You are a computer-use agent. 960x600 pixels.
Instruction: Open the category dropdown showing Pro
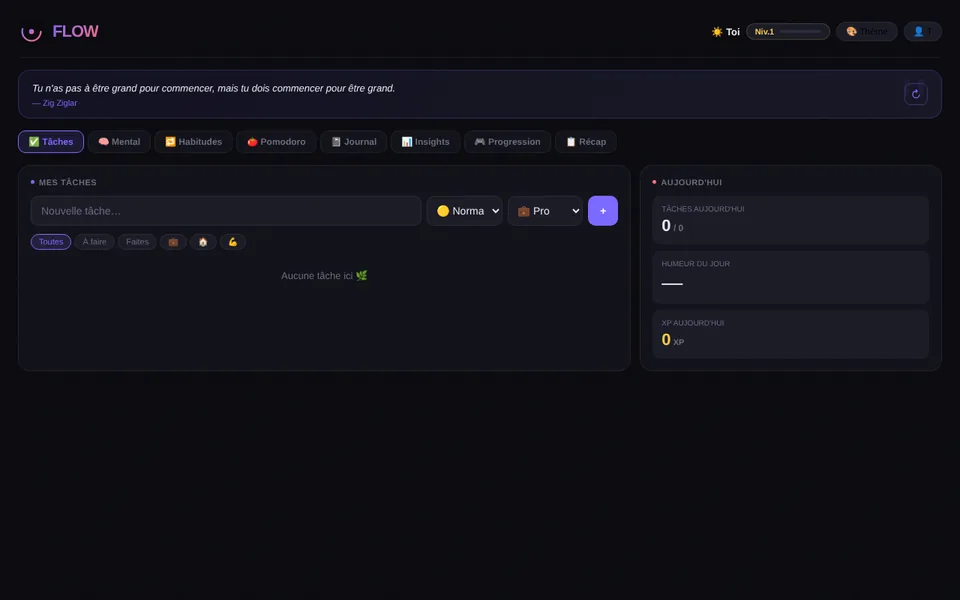point(545,211)
